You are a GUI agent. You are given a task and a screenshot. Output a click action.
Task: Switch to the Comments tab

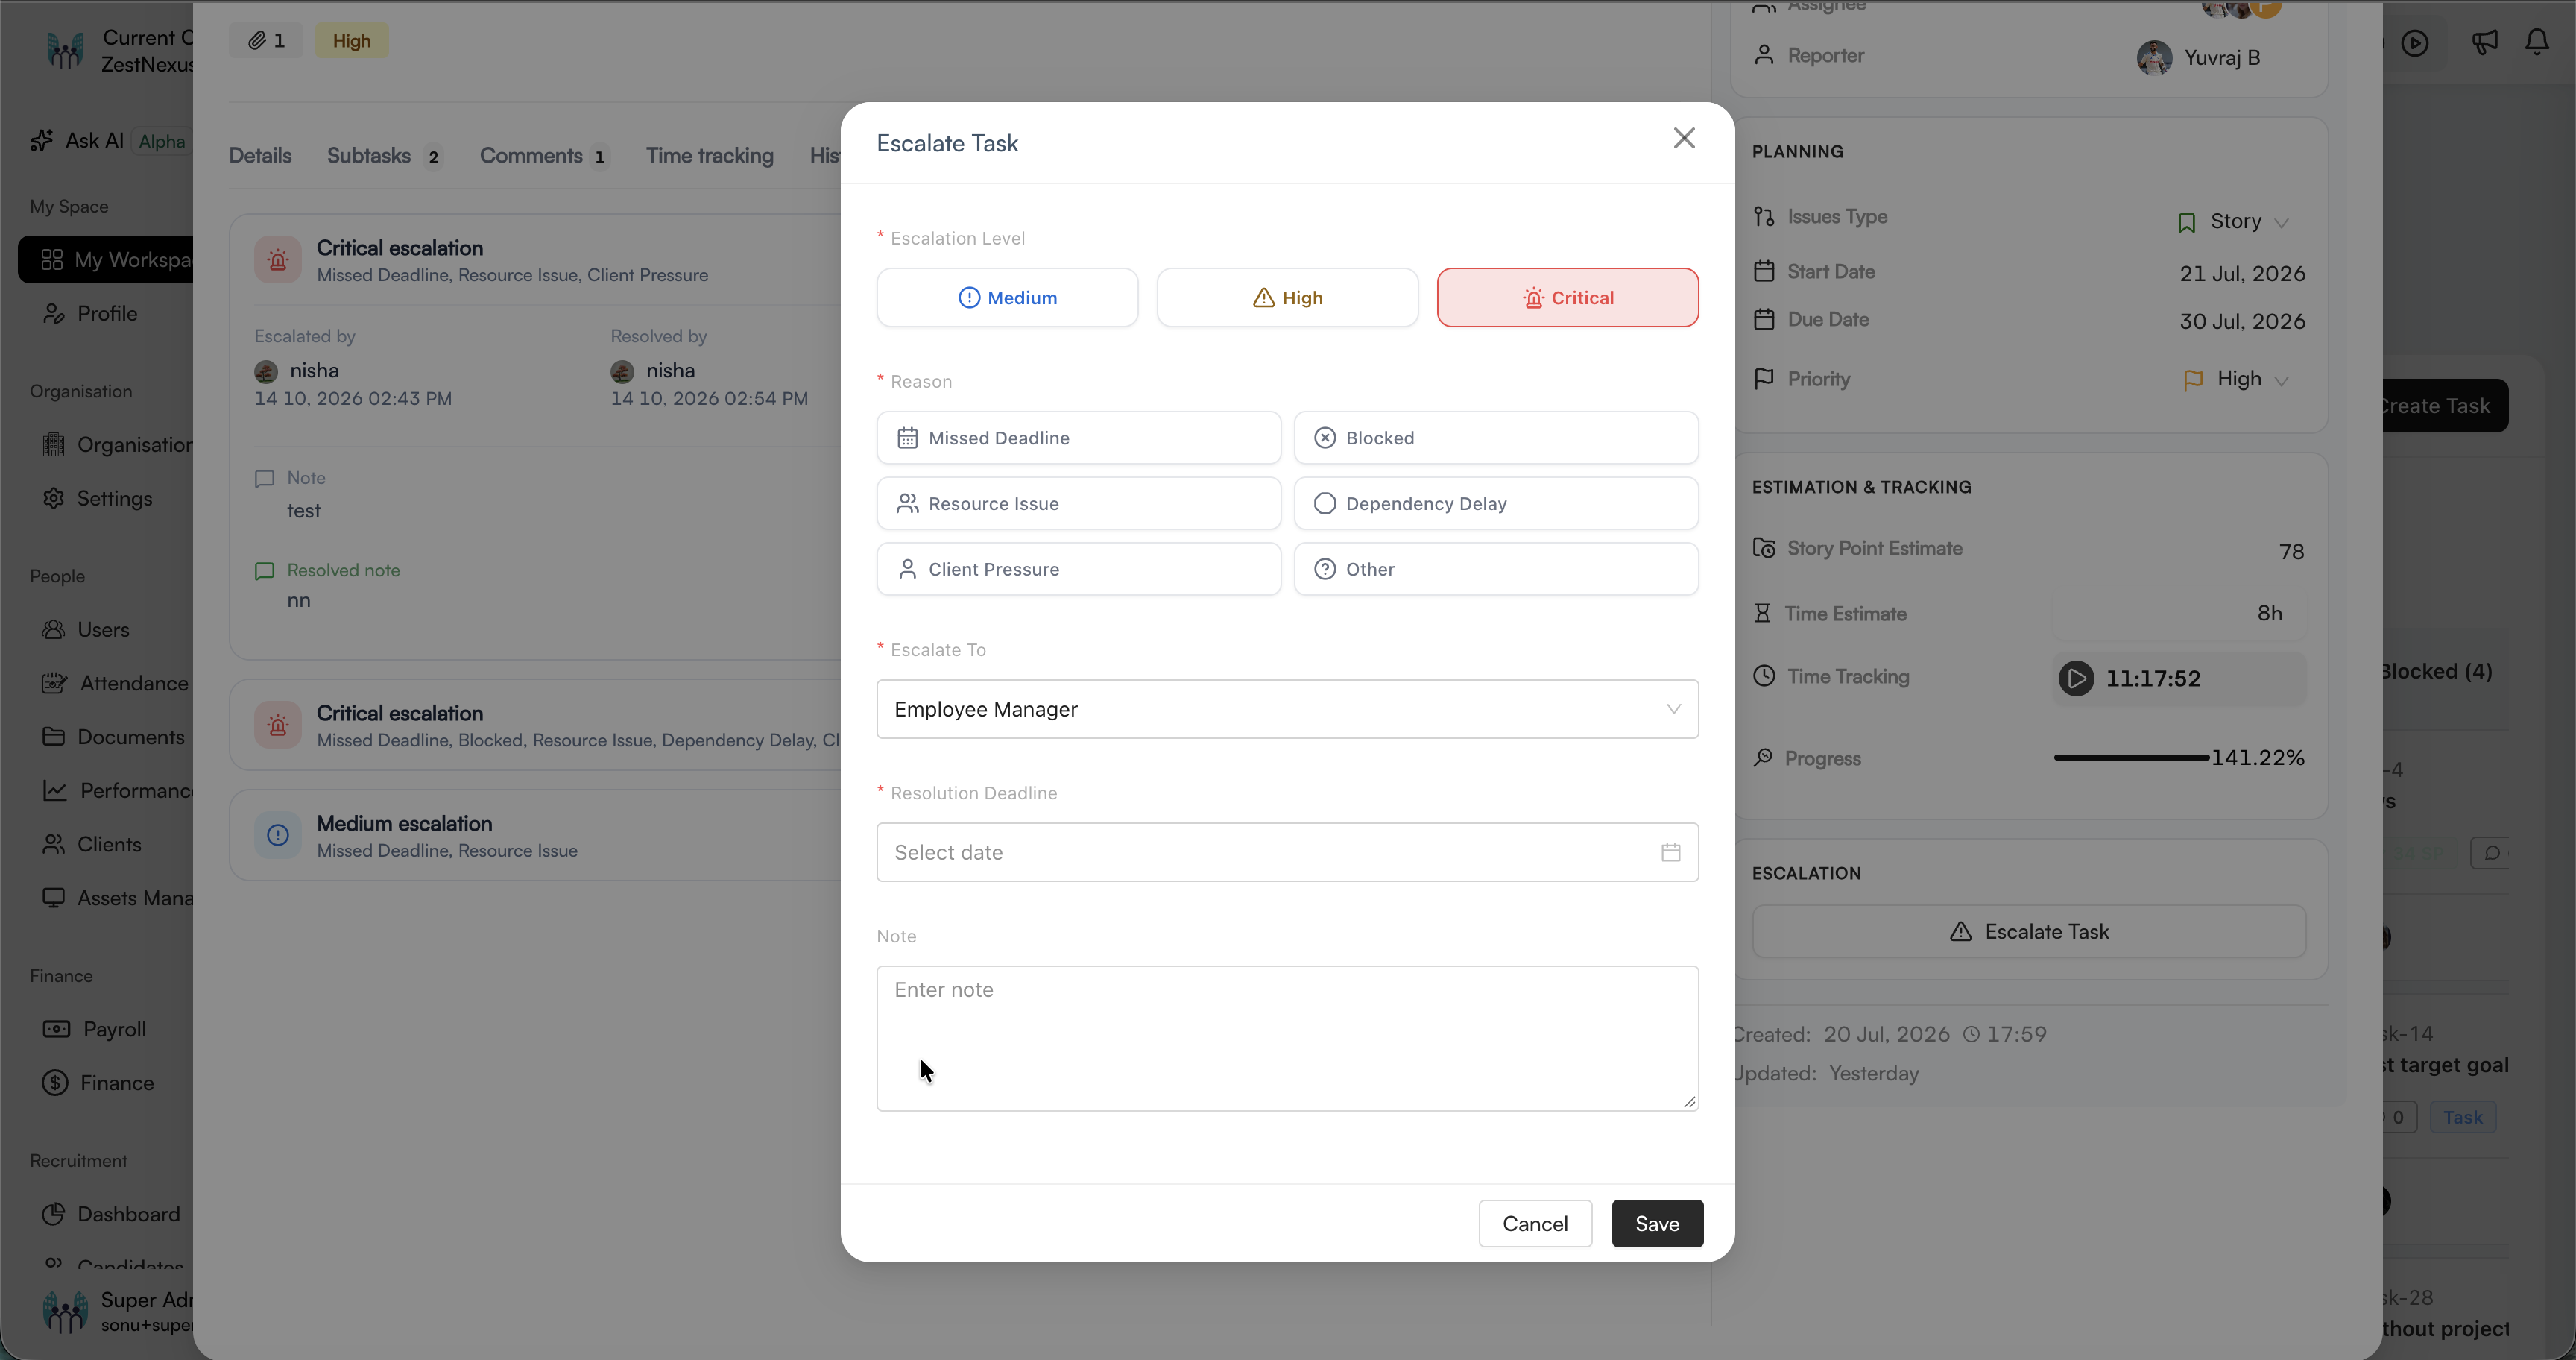(544, 156)
